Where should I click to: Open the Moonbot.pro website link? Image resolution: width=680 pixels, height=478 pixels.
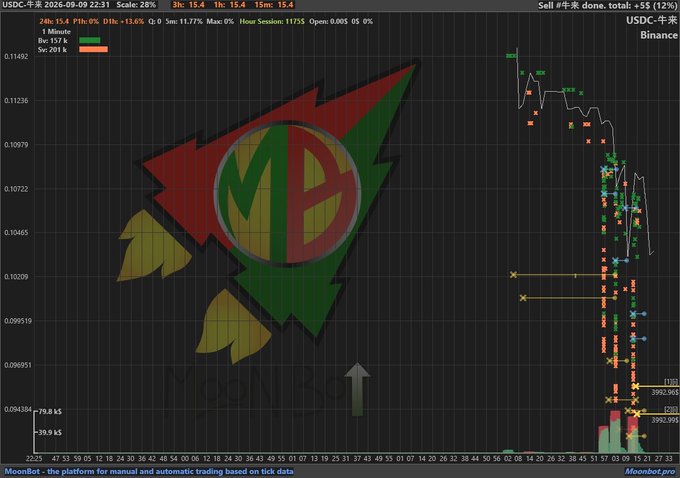[x=650, y=471]
